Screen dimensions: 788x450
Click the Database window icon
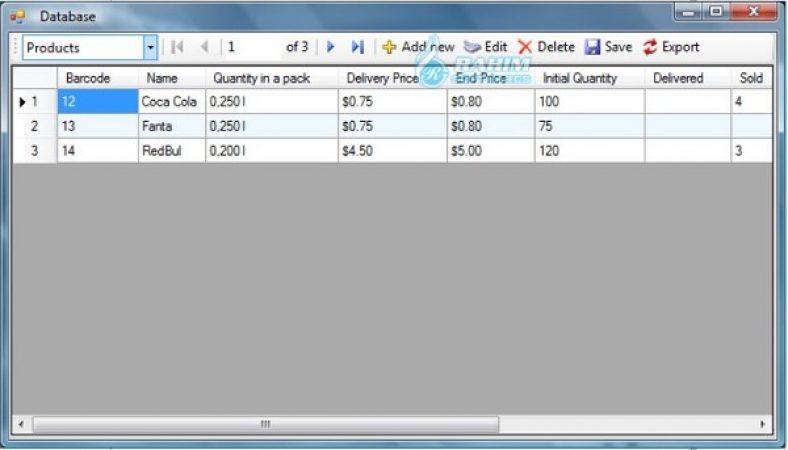[17, 17]
